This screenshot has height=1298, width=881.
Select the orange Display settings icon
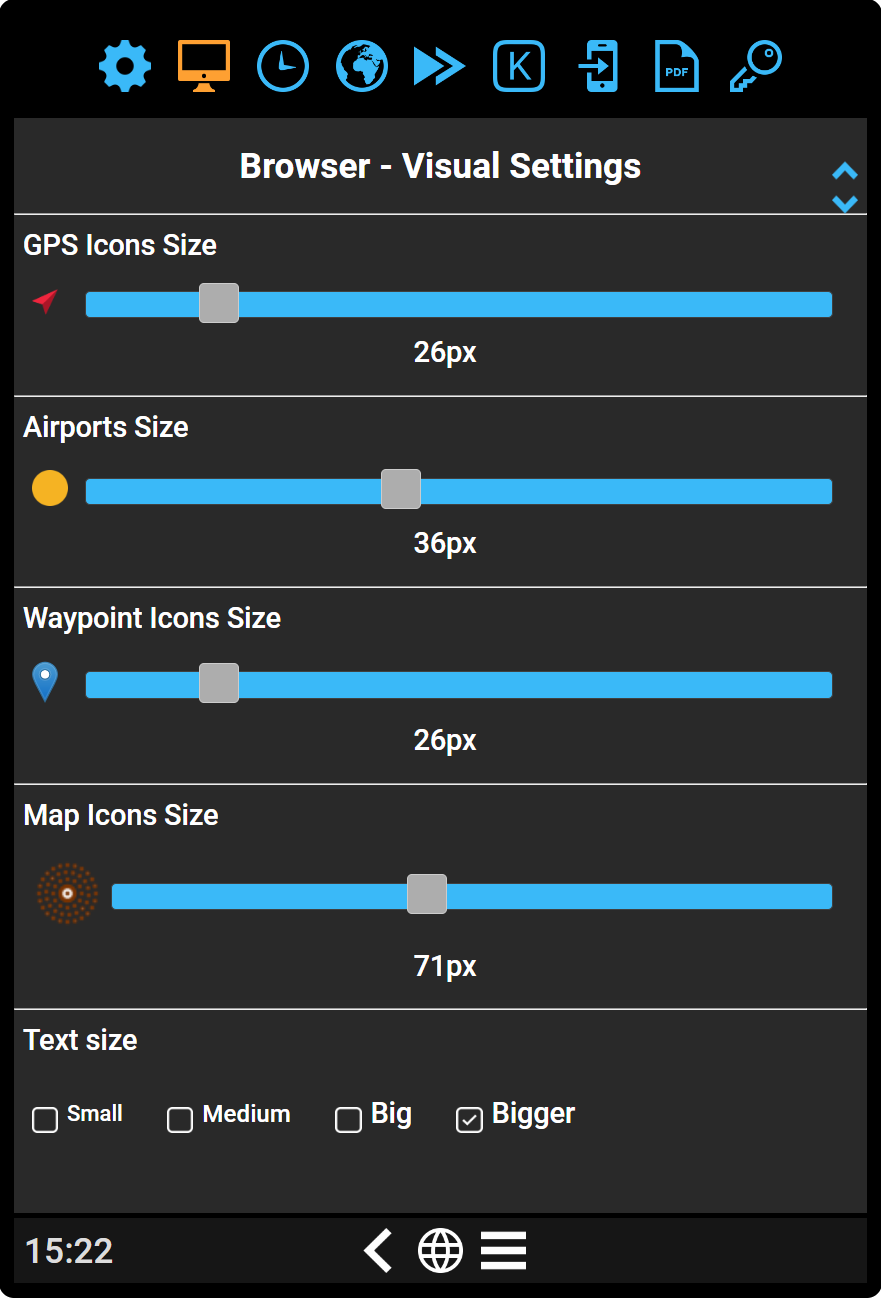(x=203, y=66)
